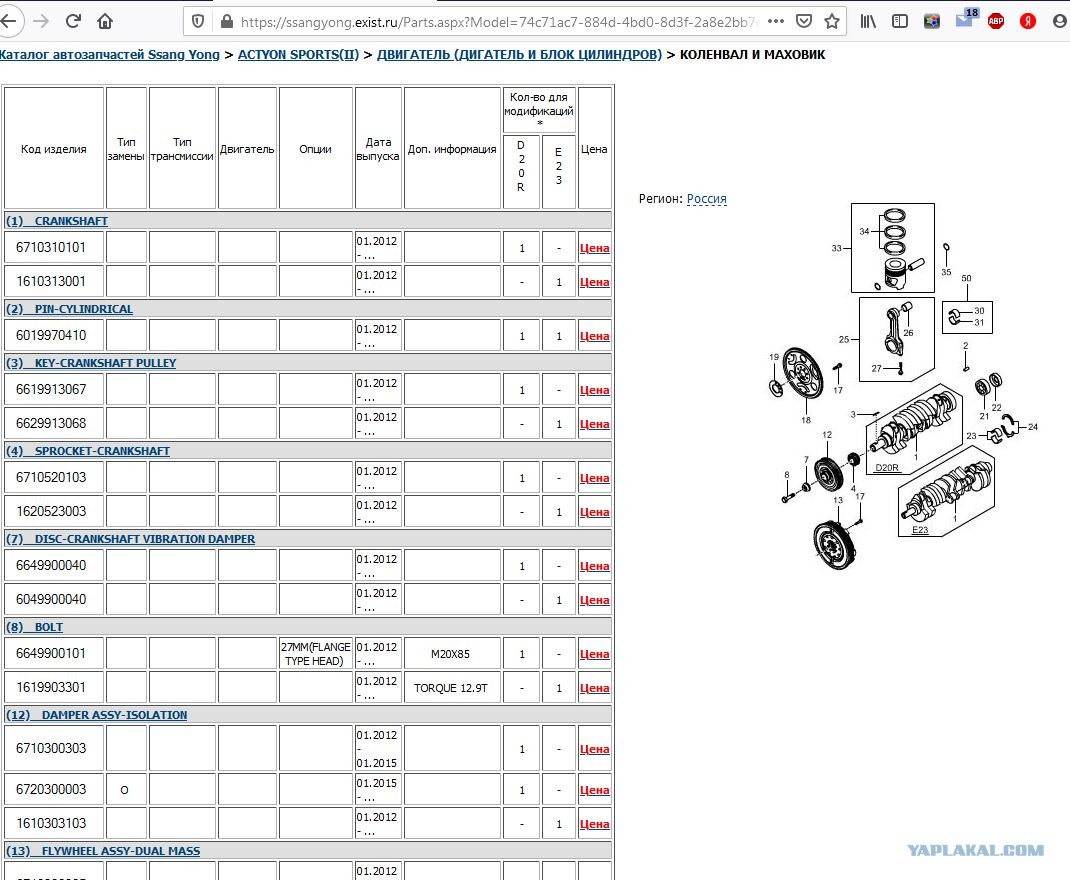The image size is (1070, 880).
Task: Click Цена for part 1610313001
Action: [x=594, y=282]
